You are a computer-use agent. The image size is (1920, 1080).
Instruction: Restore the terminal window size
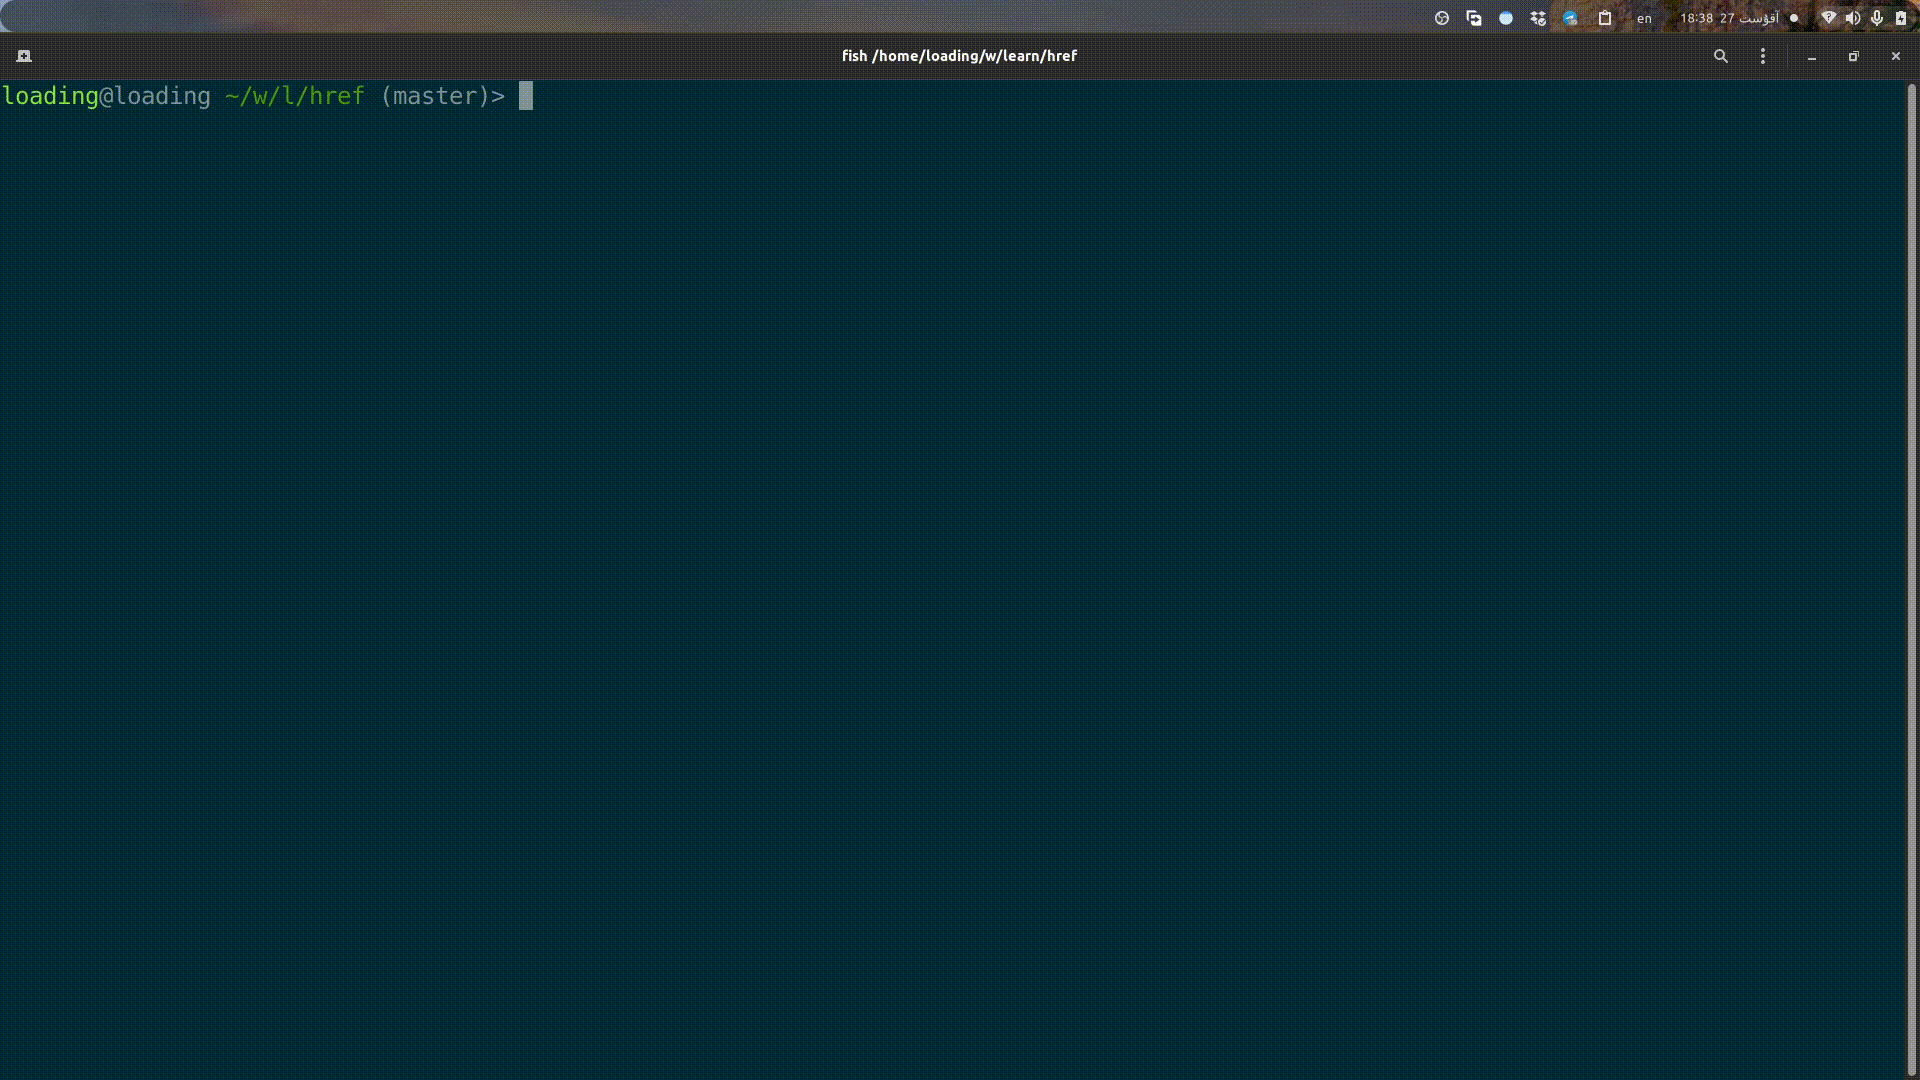tap(1854, 56)
